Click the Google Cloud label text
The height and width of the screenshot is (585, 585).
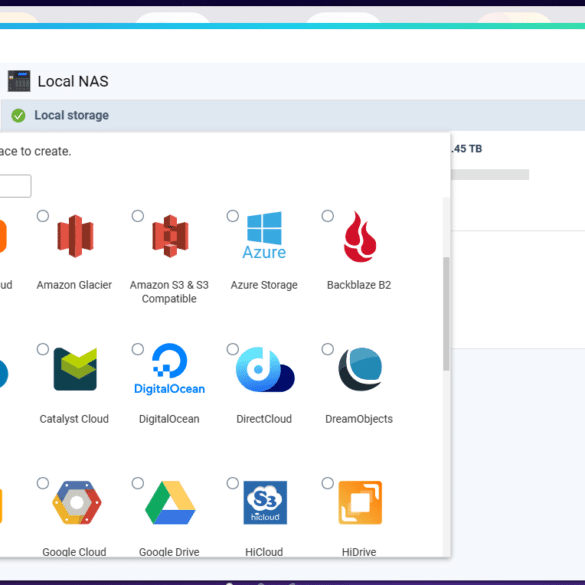click(74, 552)
